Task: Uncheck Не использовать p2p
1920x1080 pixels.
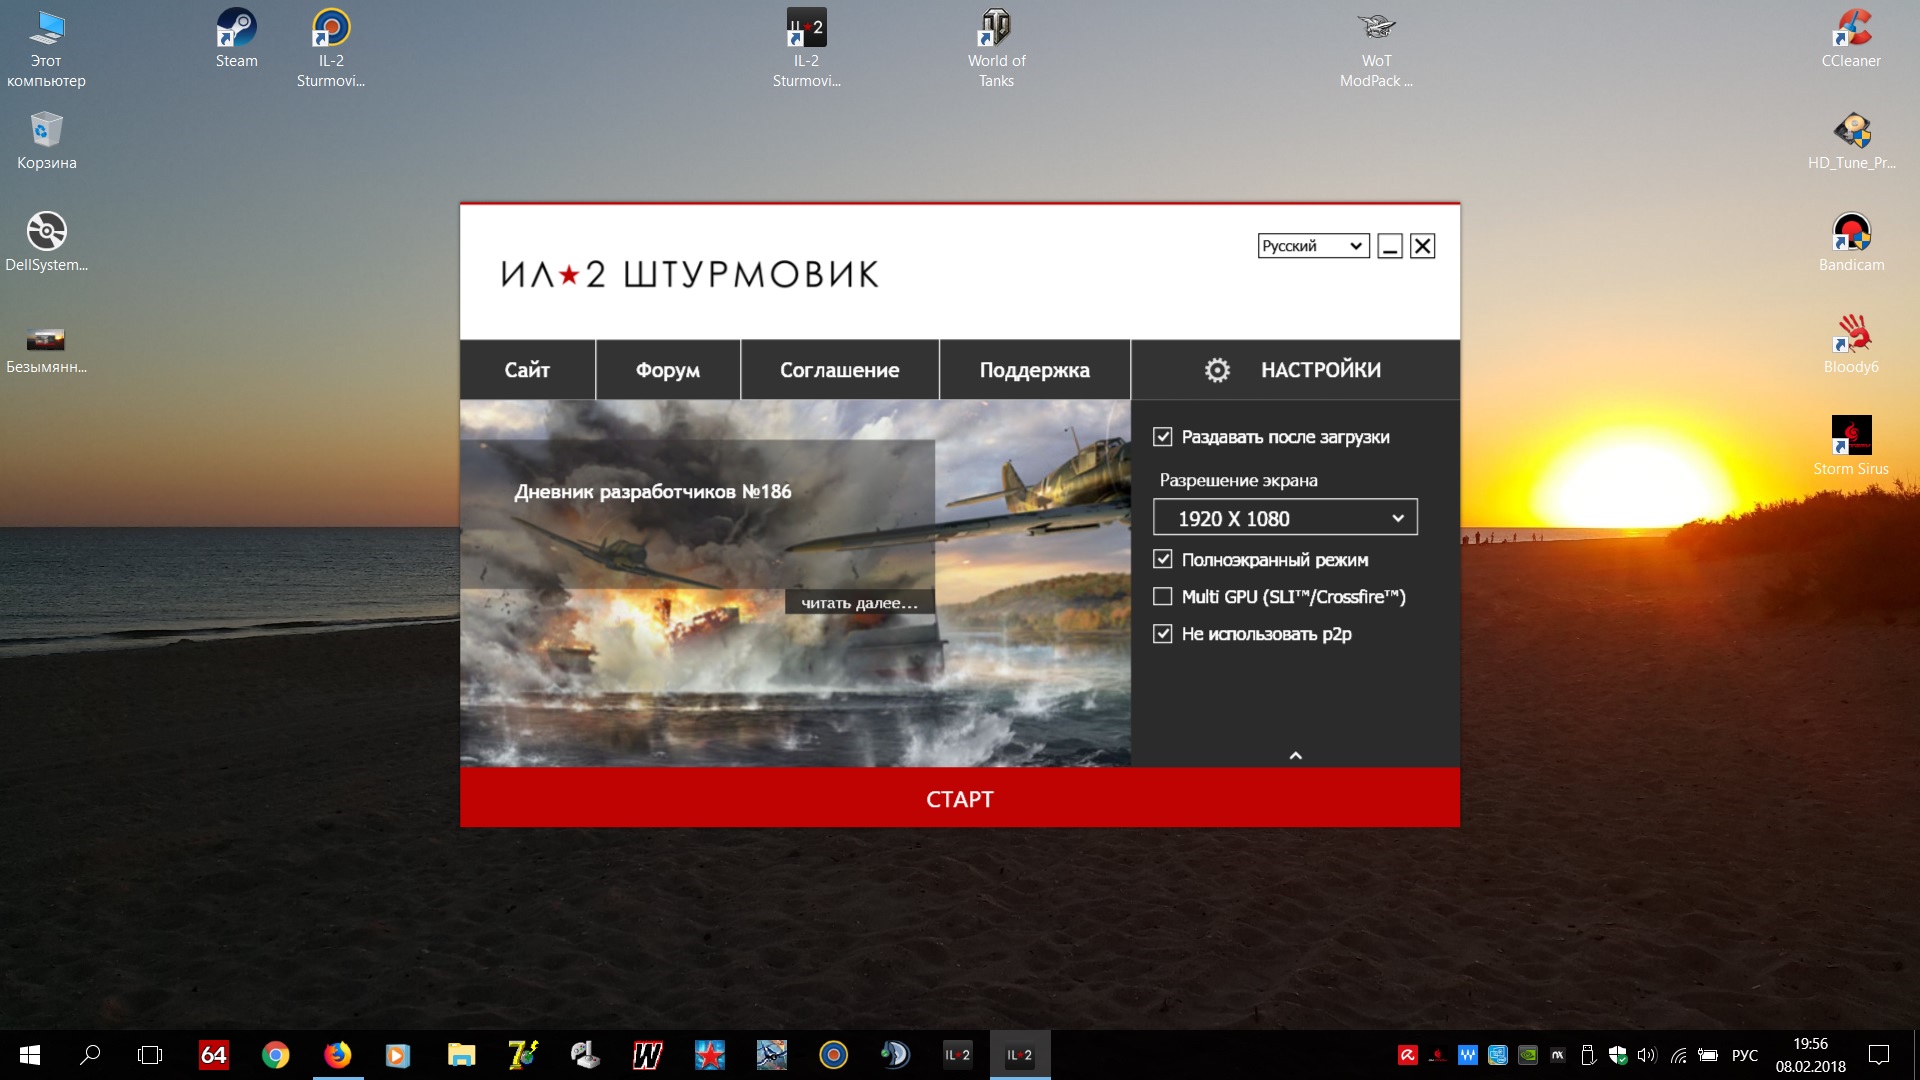Action: click(x=1162, y=634)
